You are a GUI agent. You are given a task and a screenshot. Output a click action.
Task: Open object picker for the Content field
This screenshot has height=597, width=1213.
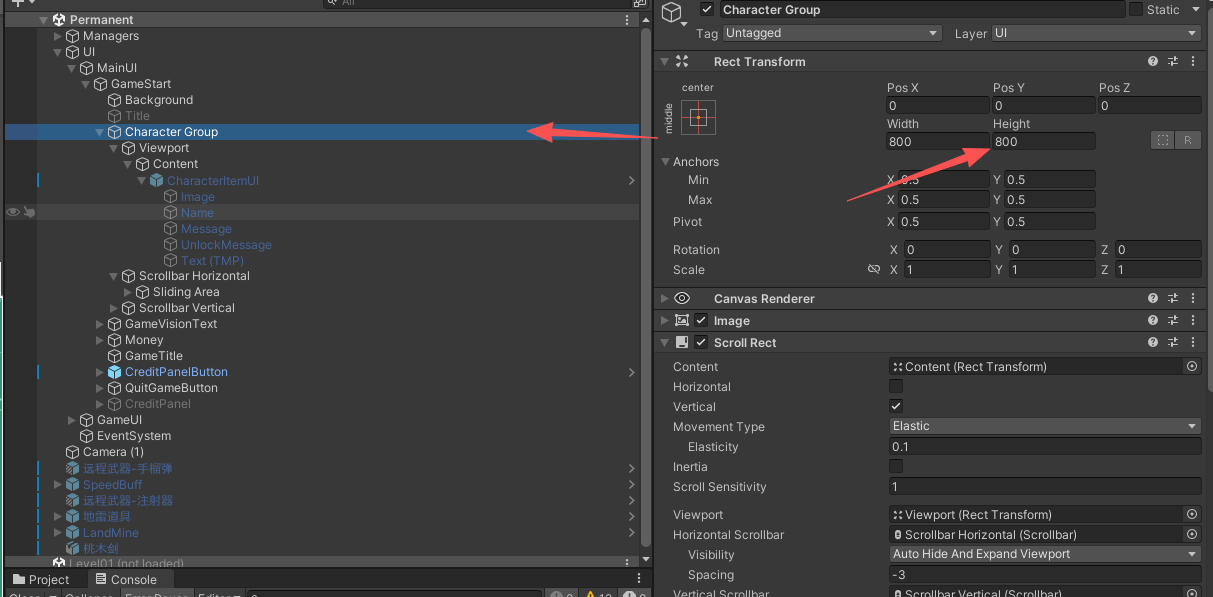(x=1192, y=367)
